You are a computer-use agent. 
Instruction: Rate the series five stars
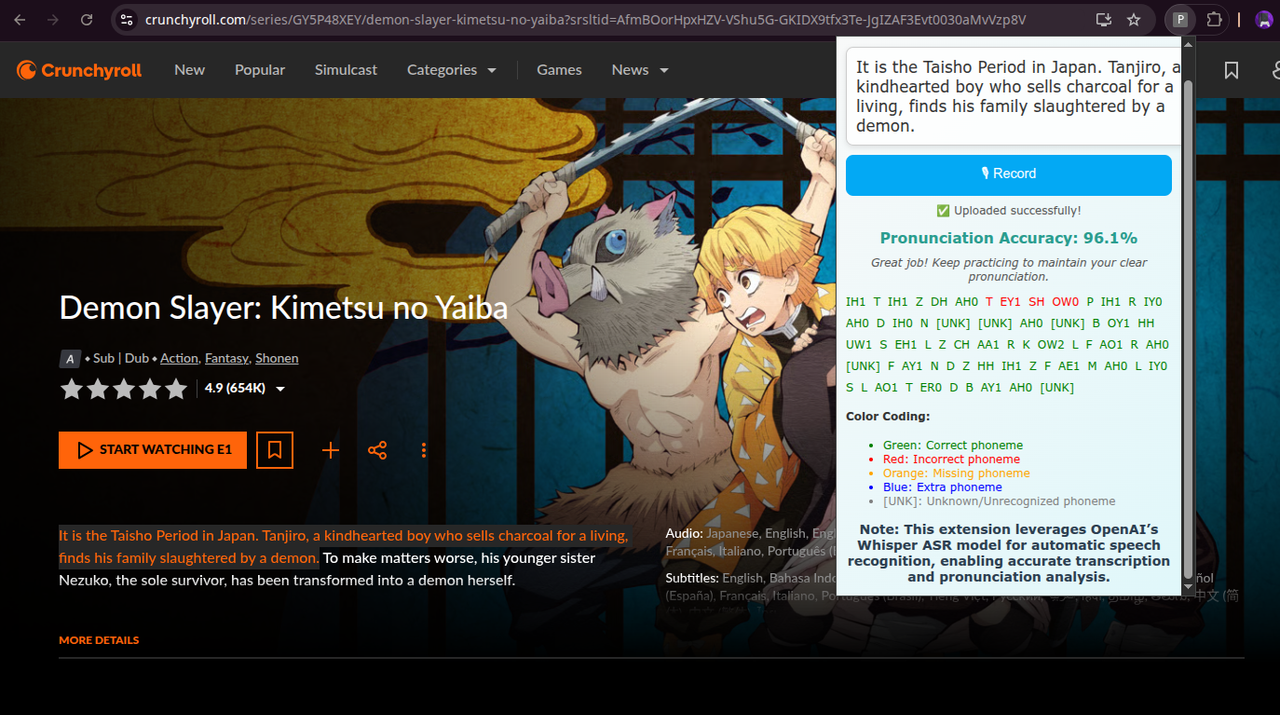pos(175,388)
